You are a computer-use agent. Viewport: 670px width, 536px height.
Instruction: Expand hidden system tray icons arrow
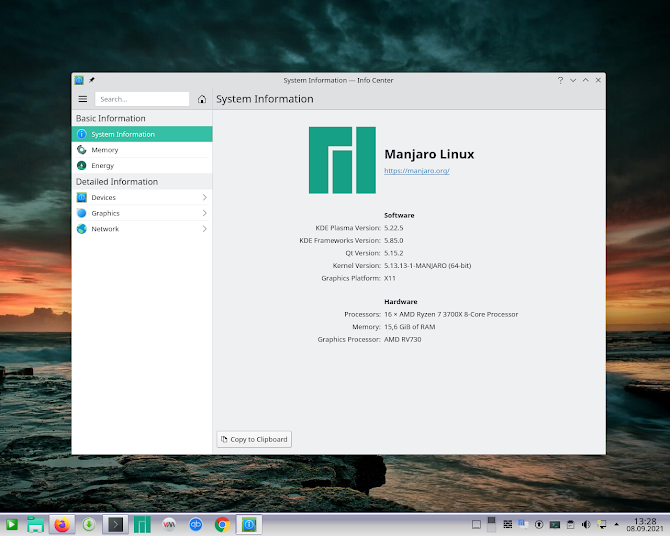(616, 524)
